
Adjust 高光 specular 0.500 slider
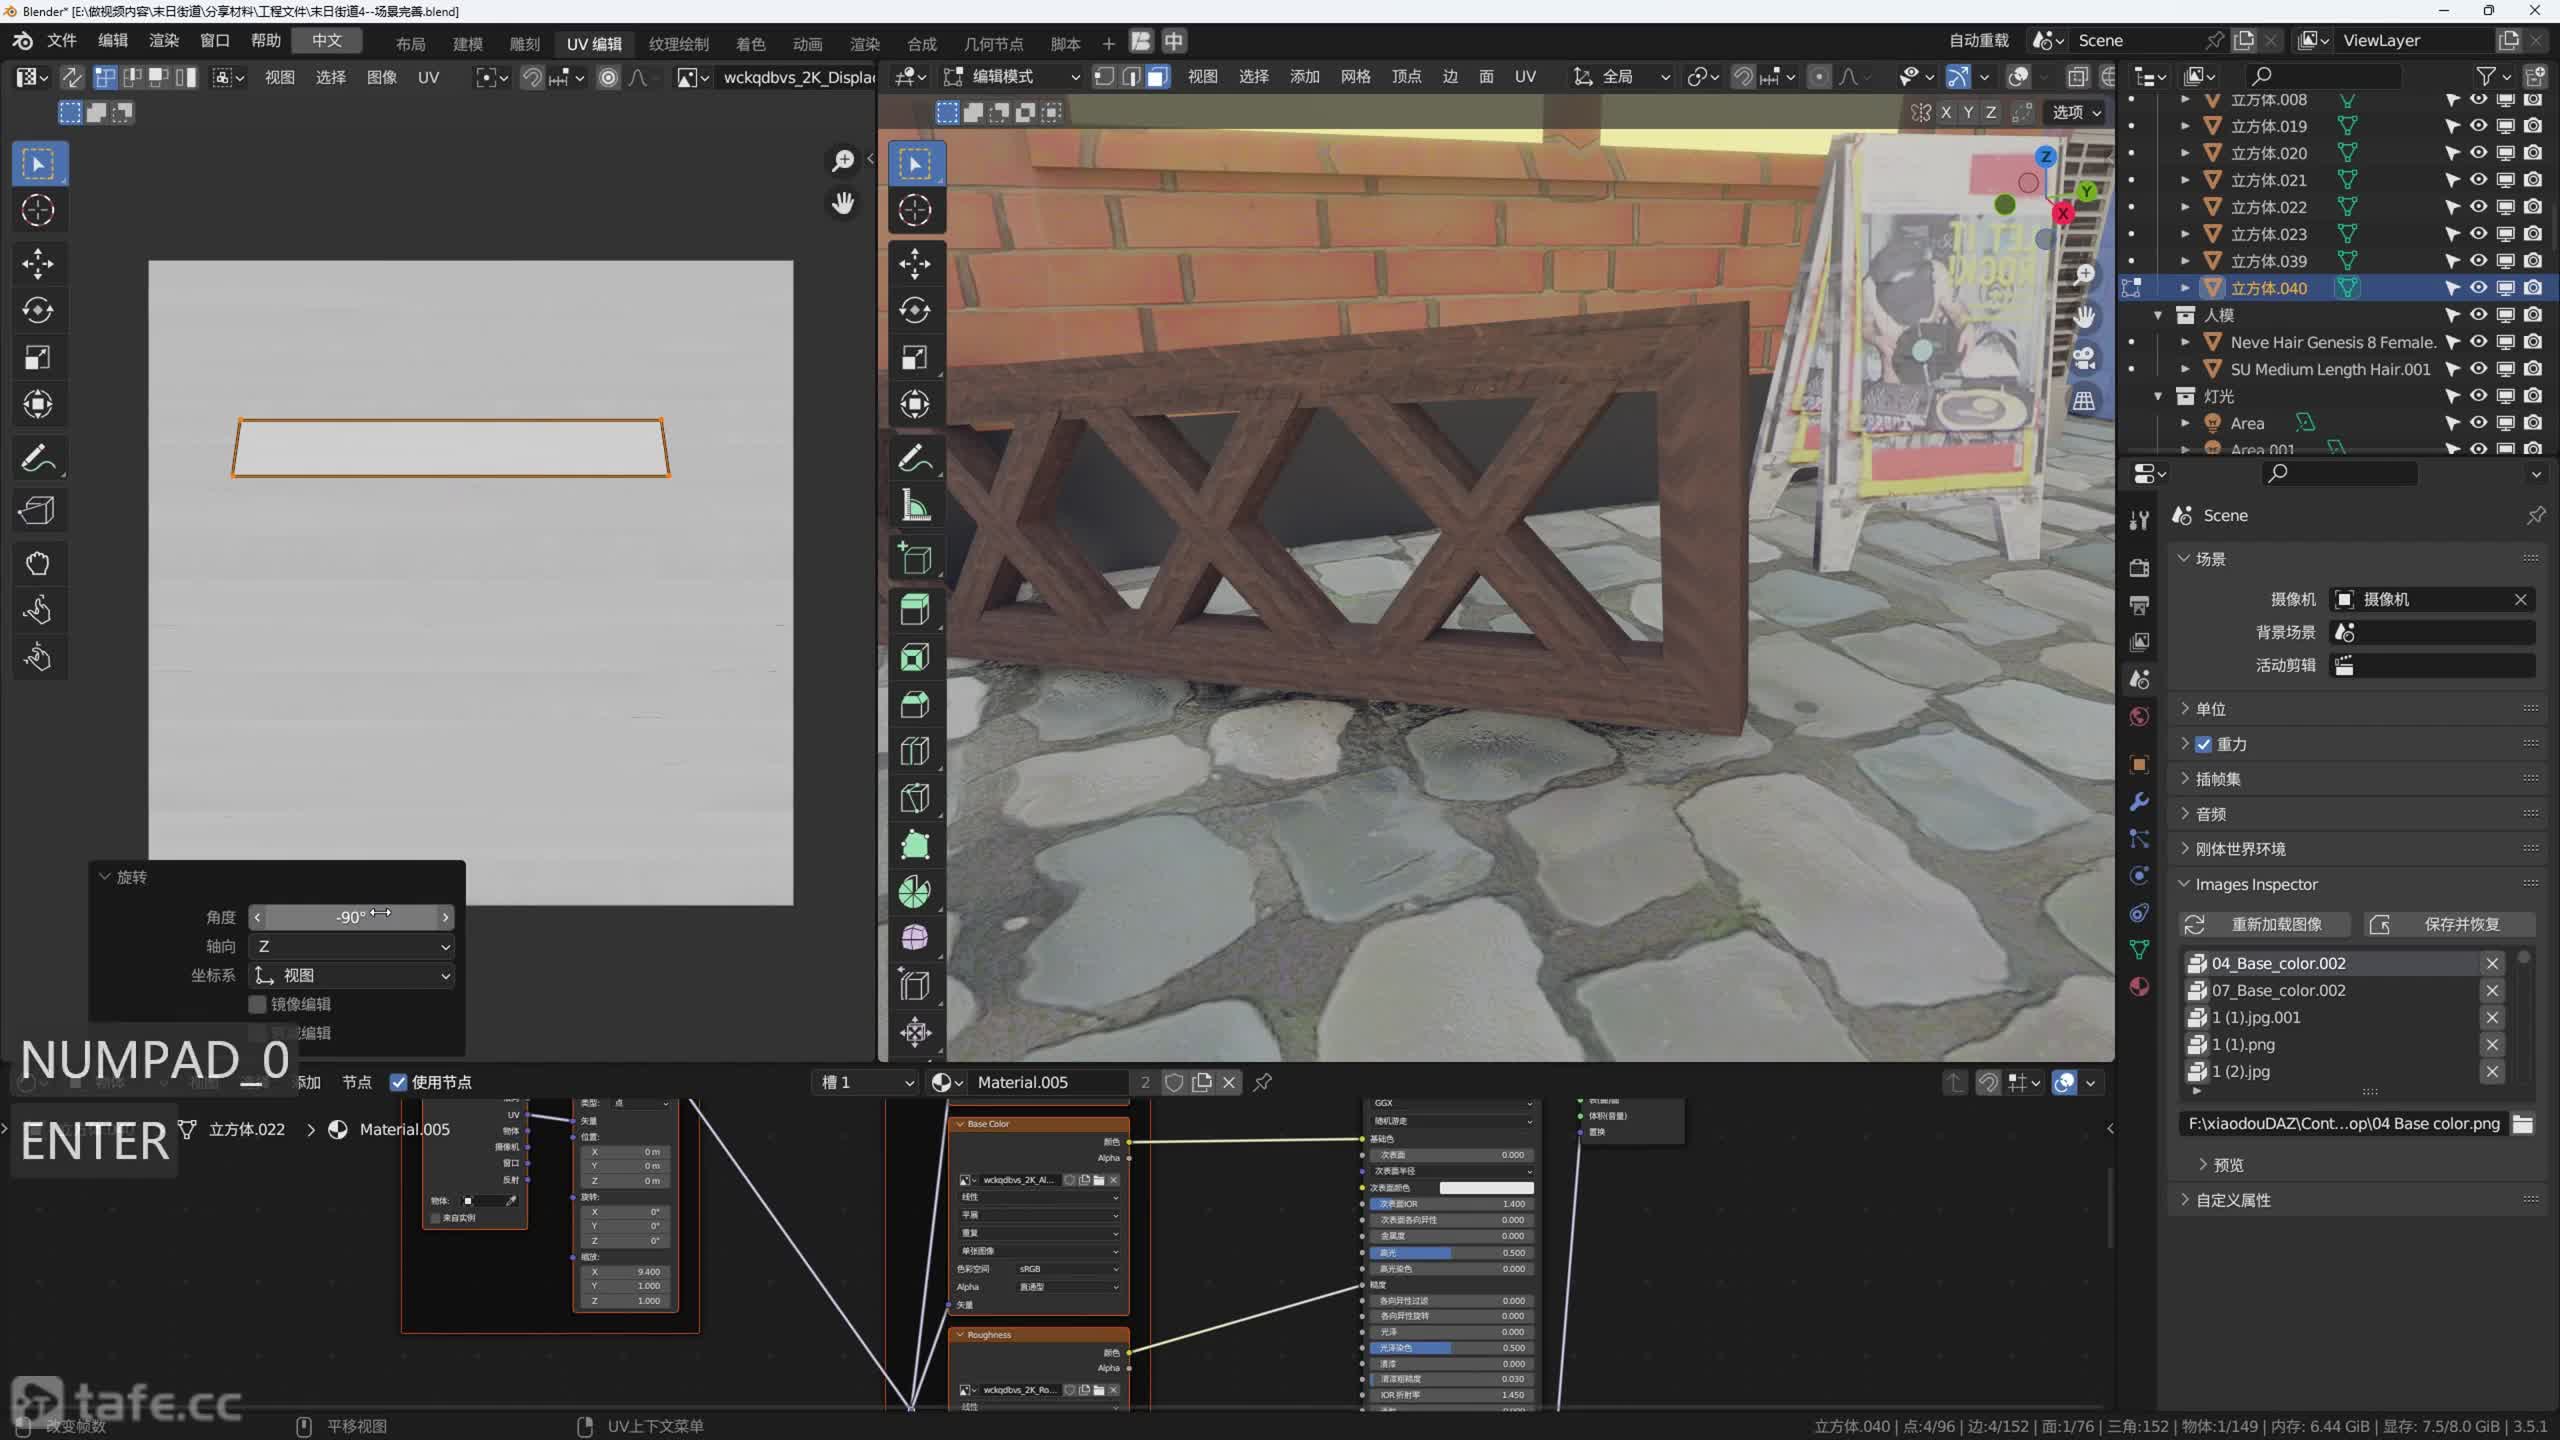[x=1451, y=1252]
